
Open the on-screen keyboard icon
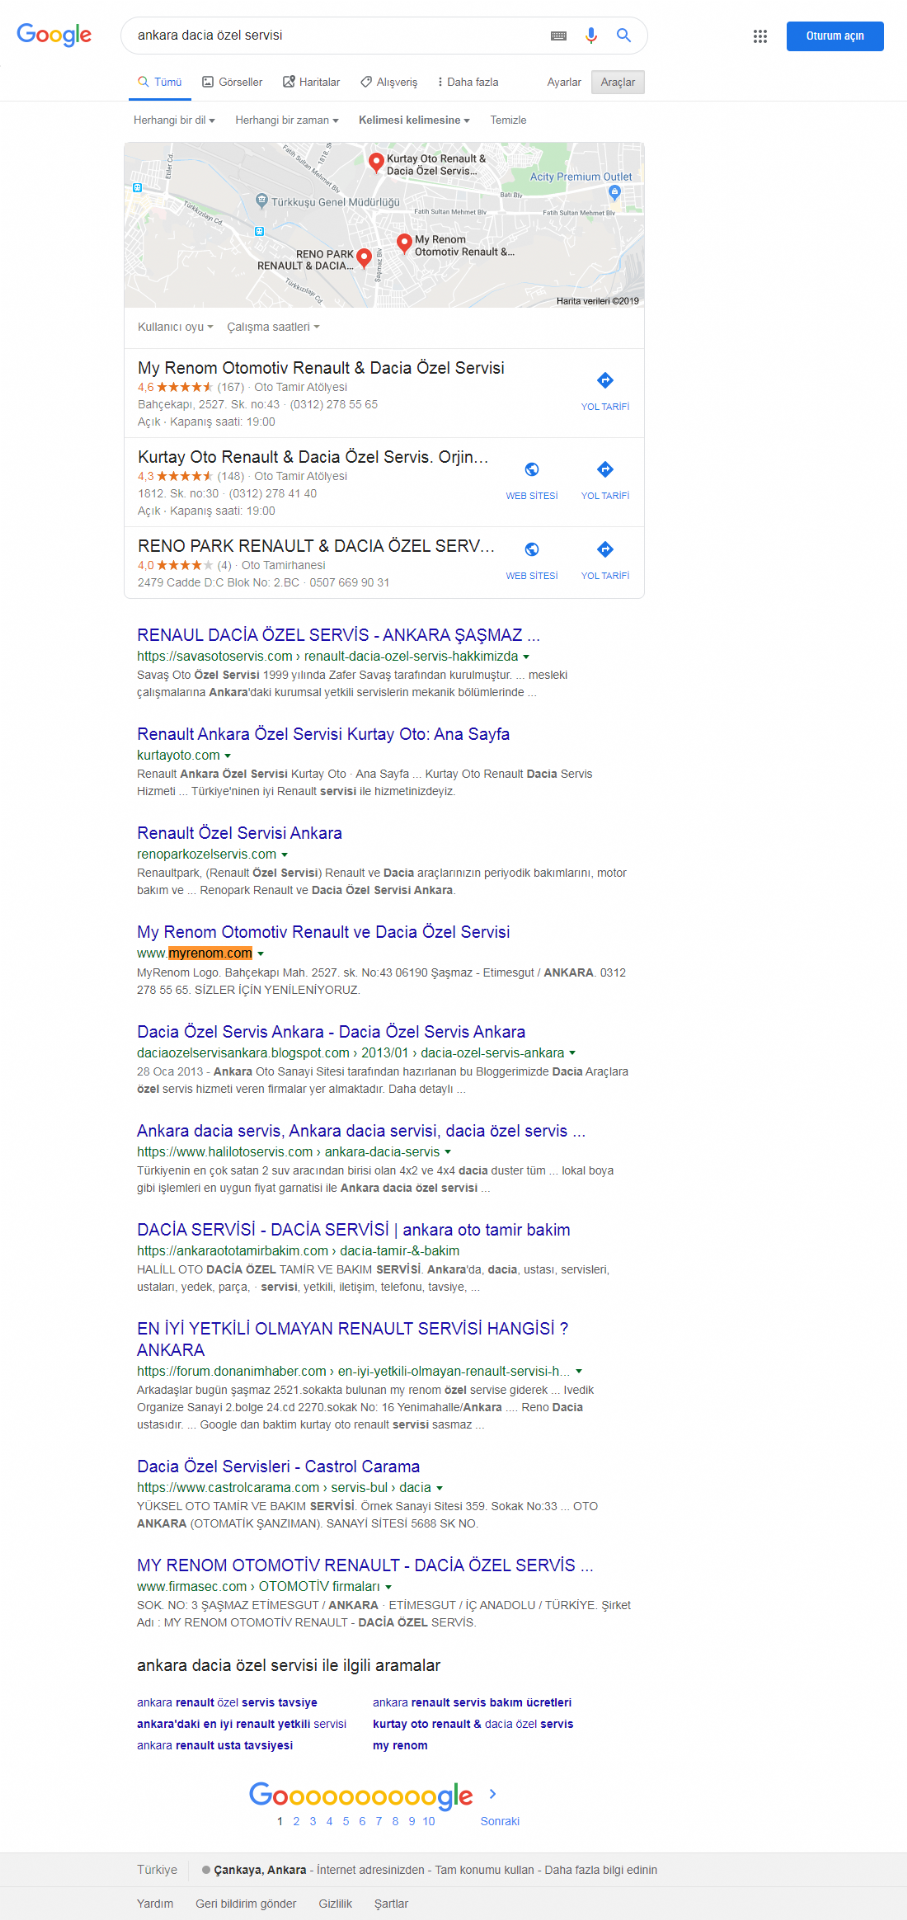pyautogui.click(x=559, y=36)
